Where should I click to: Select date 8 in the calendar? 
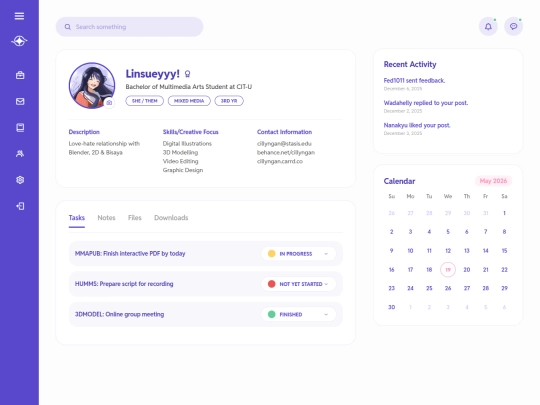pyautogui.click(x=504, y=232)
